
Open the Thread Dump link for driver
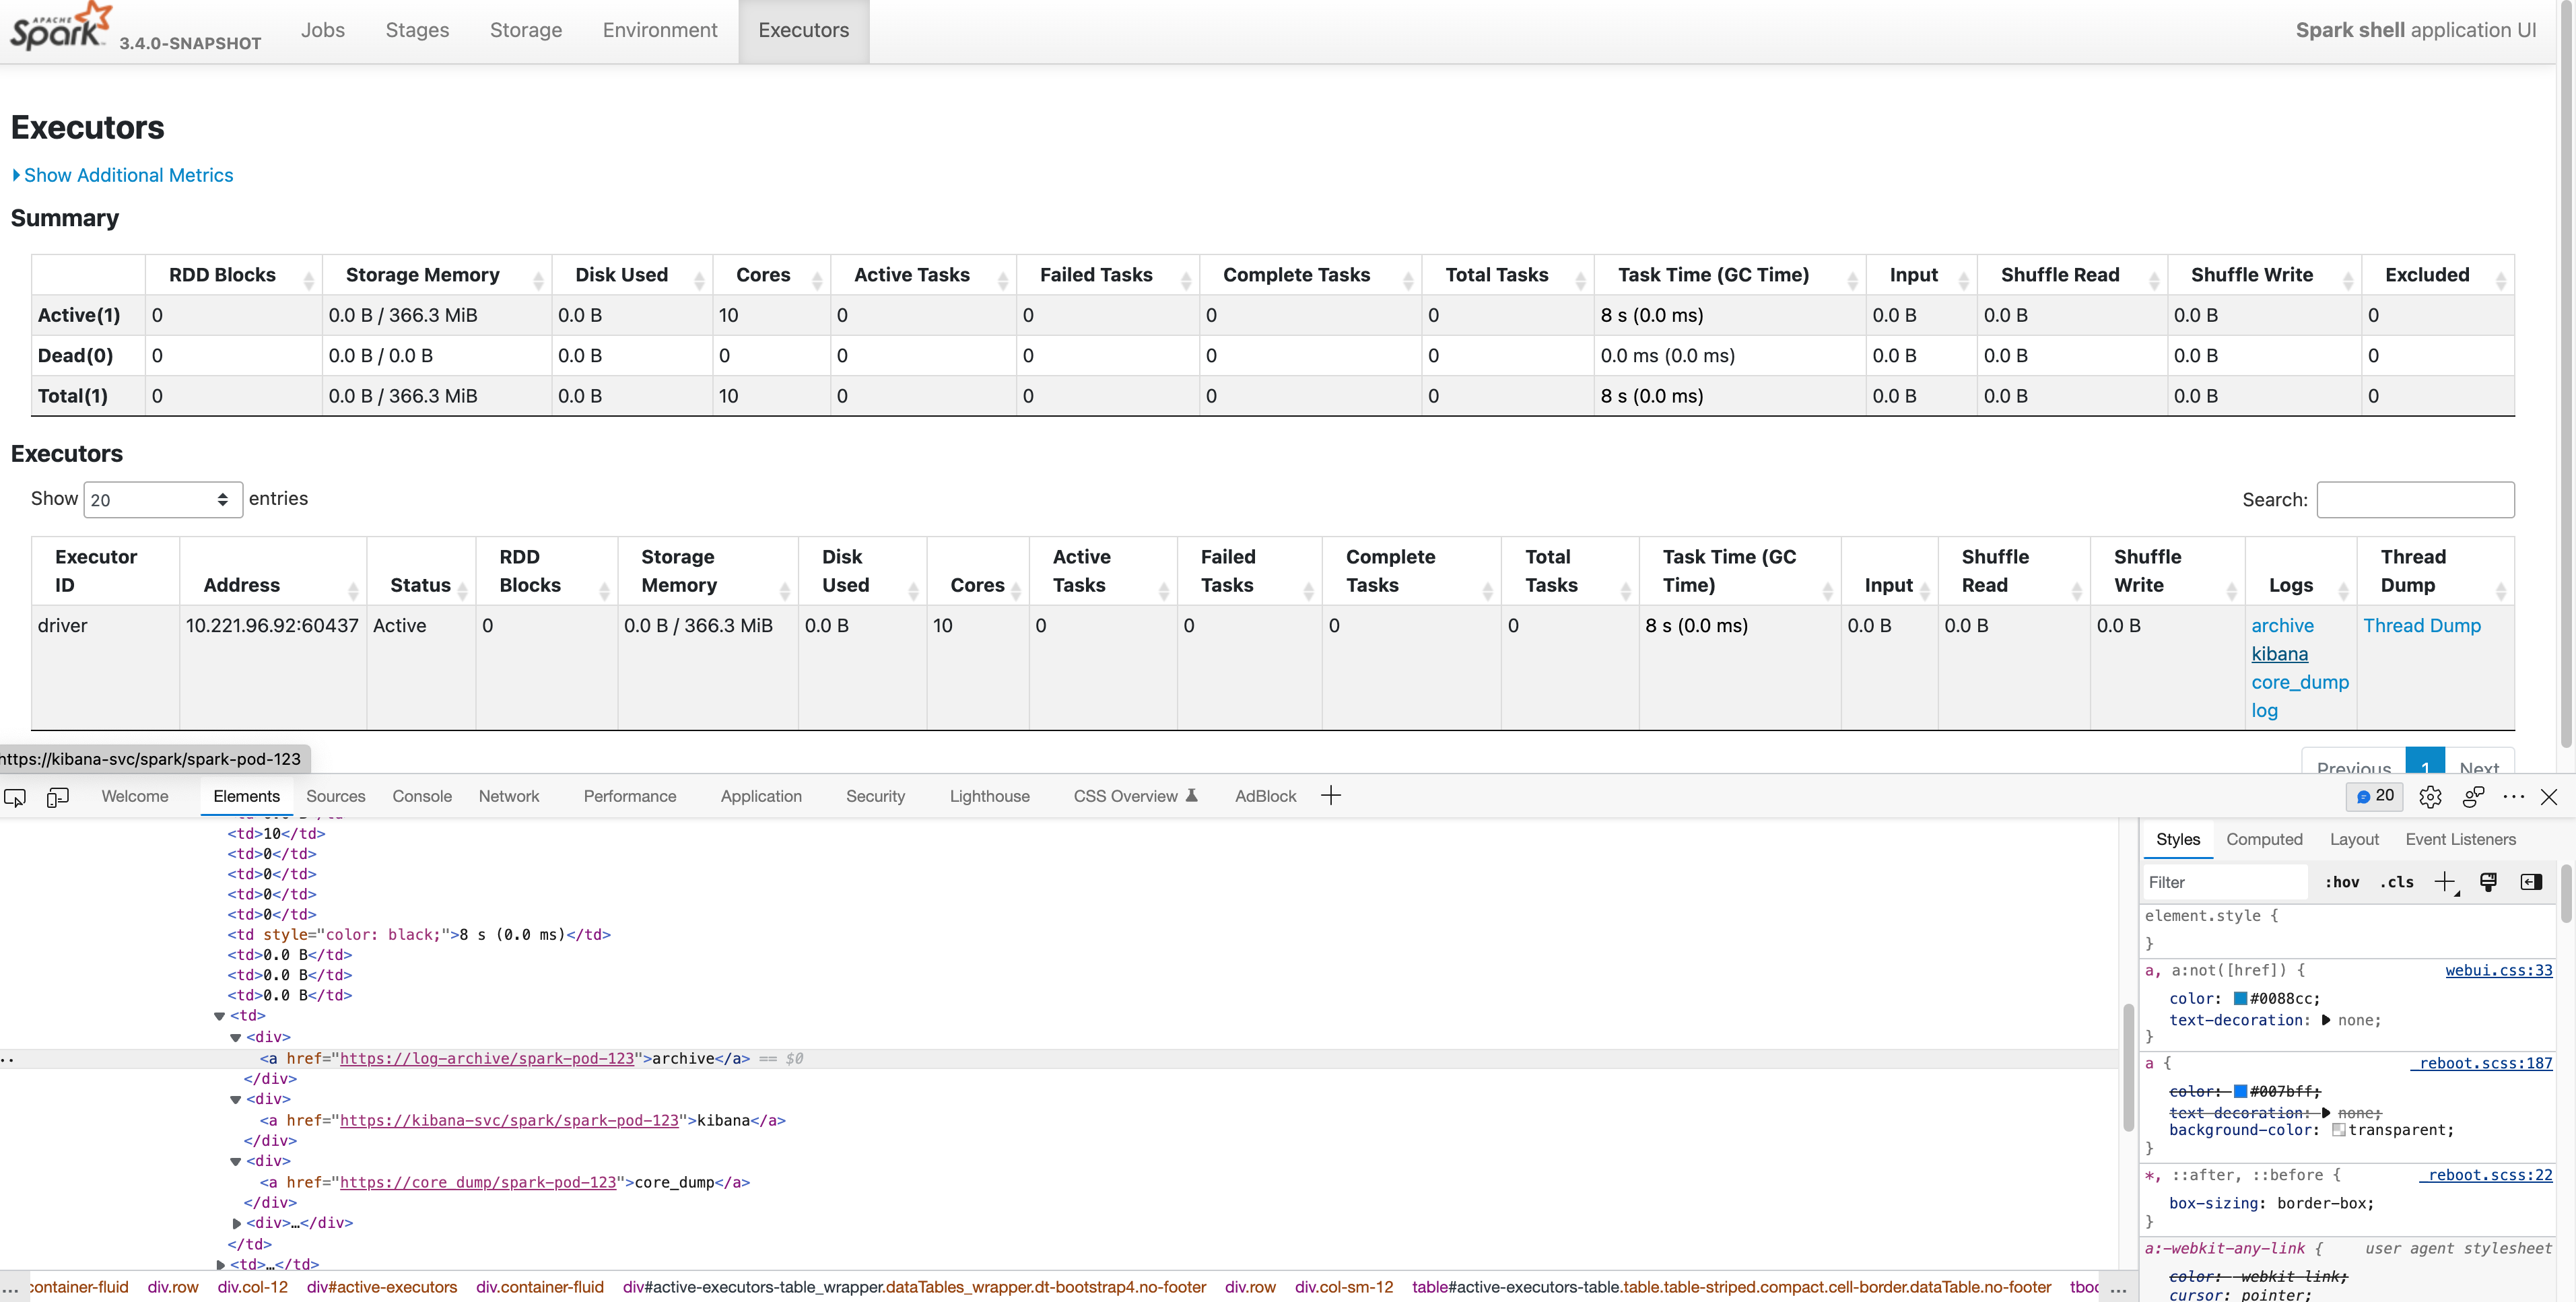[2421, 626]
